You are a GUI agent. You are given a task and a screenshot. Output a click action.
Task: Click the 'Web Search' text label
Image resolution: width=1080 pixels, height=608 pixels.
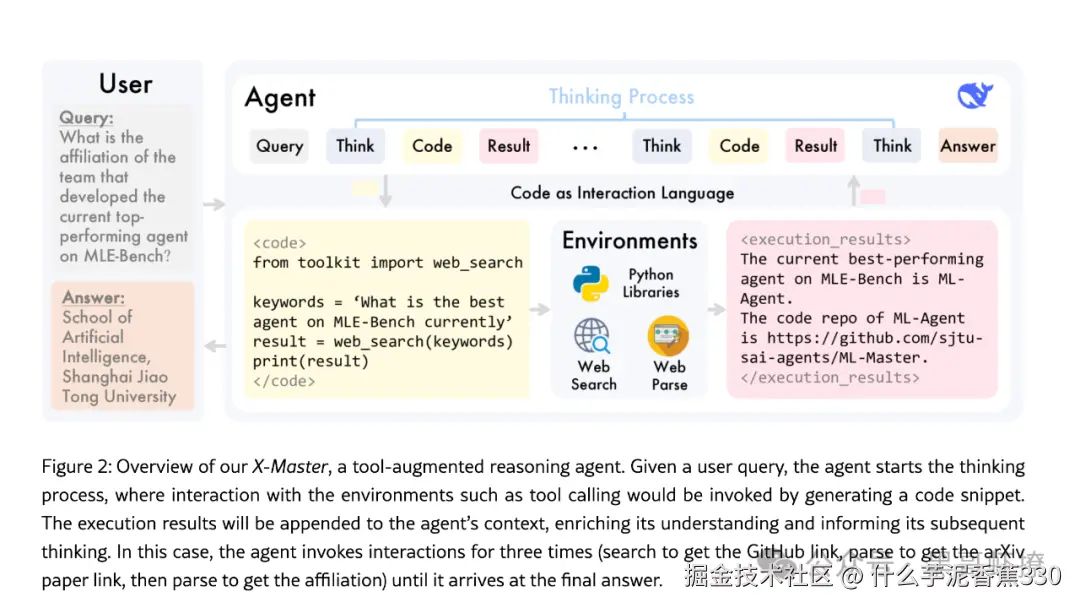594,375
